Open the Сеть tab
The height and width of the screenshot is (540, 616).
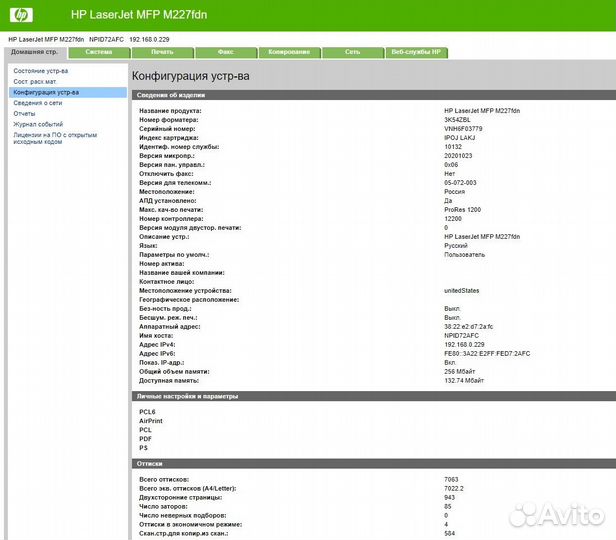[x=353, y=52]
